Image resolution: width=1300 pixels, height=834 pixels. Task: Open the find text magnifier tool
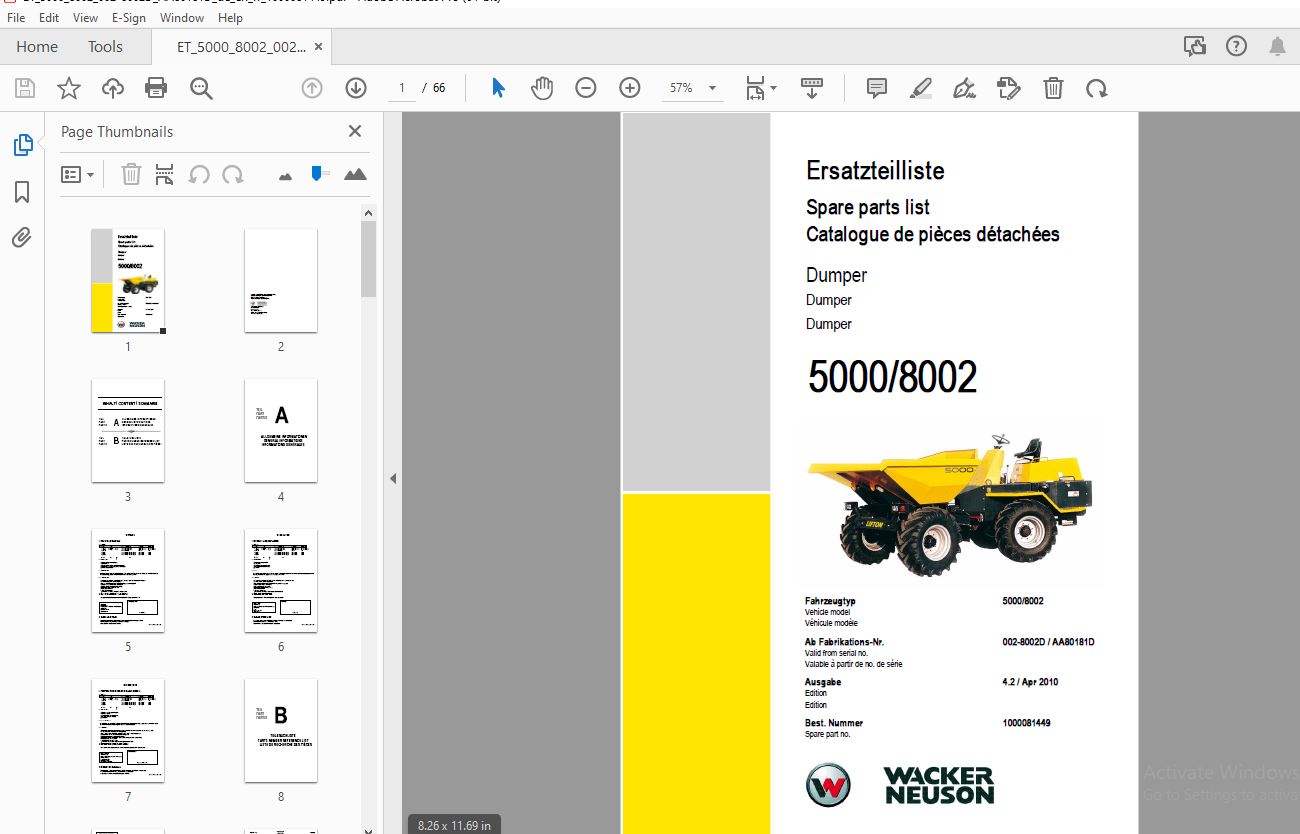point(201,88)
